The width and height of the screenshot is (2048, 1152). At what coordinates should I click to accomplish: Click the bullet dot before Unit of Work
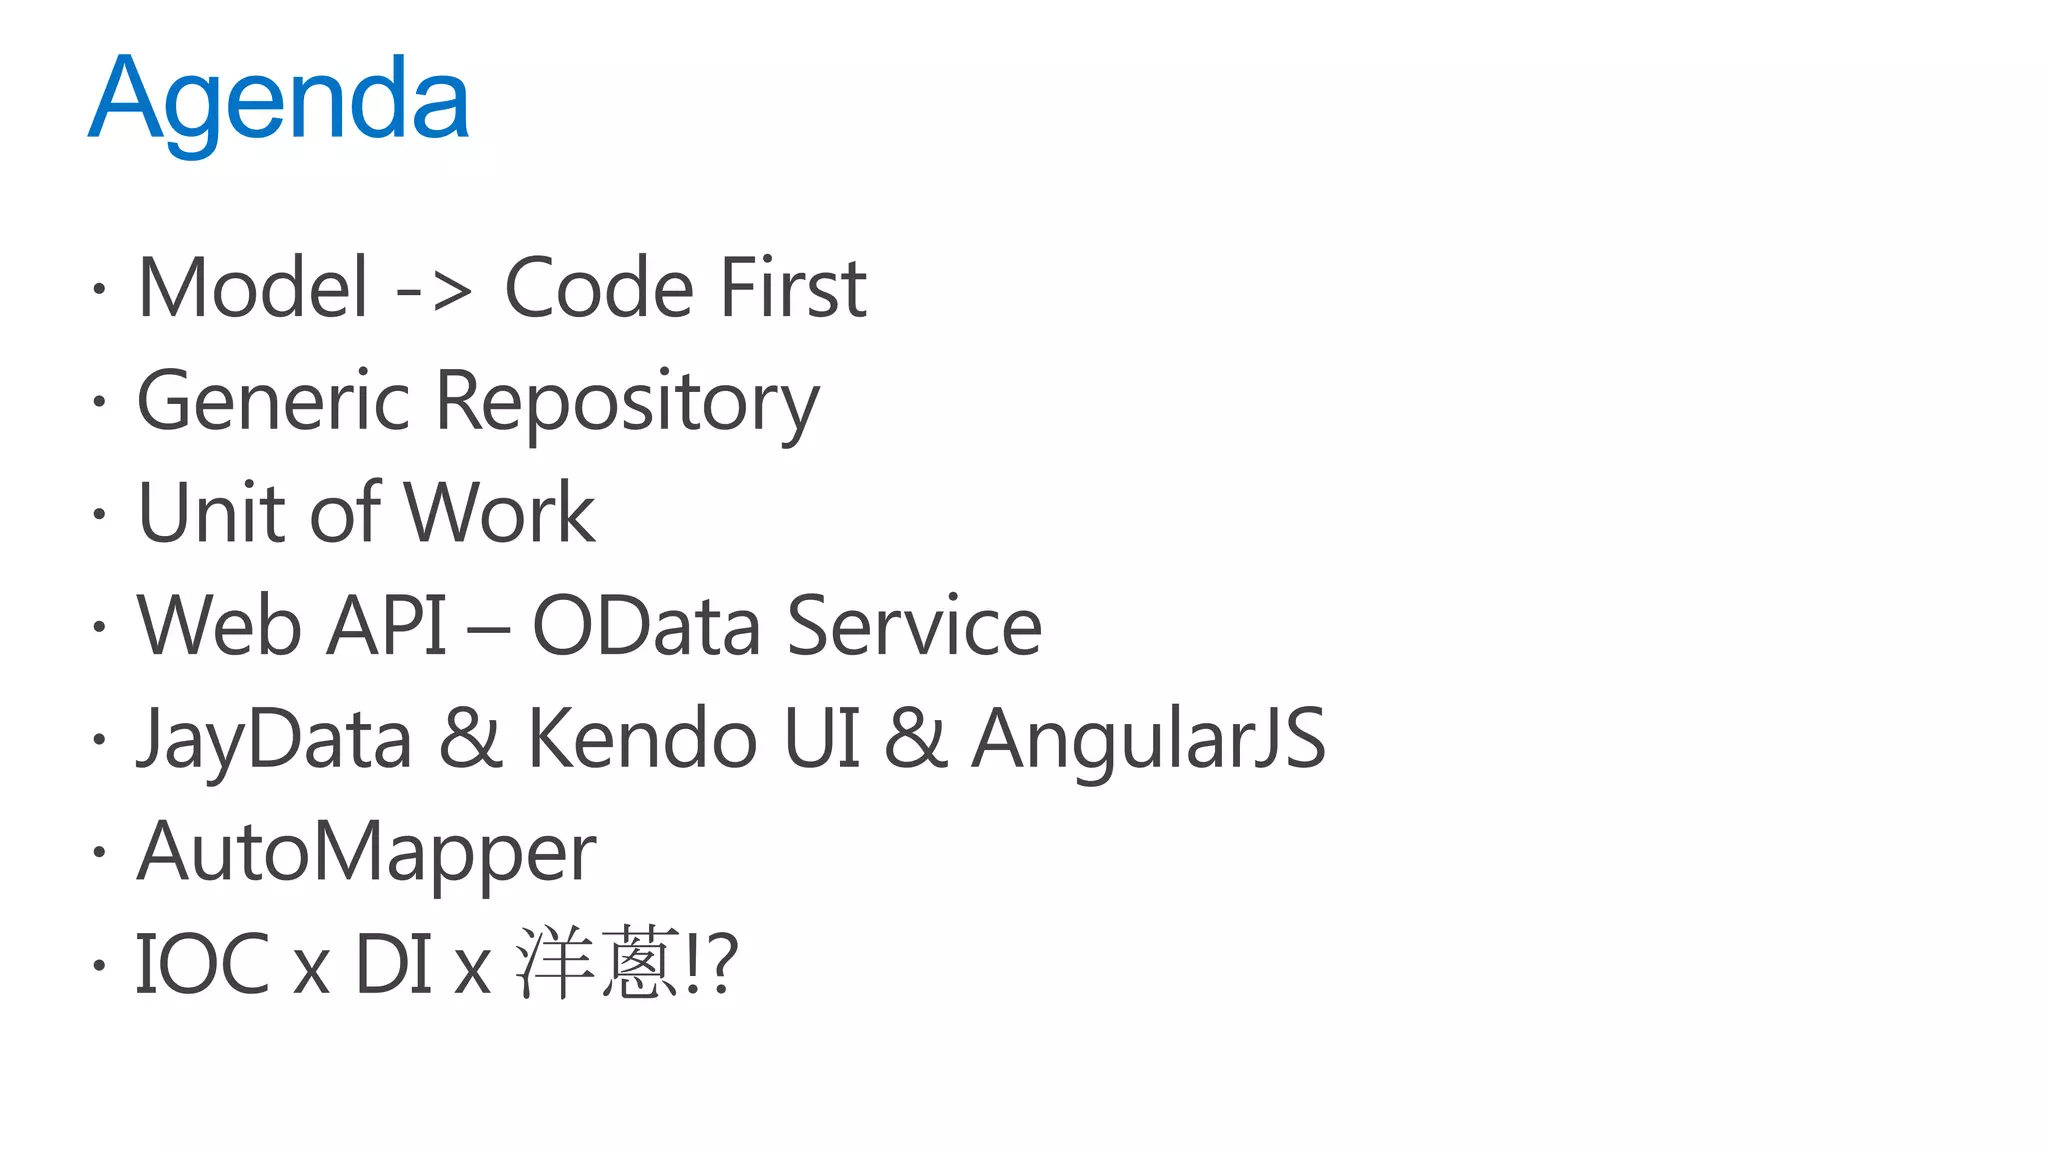pyautogui.click(x=98, y=515)
